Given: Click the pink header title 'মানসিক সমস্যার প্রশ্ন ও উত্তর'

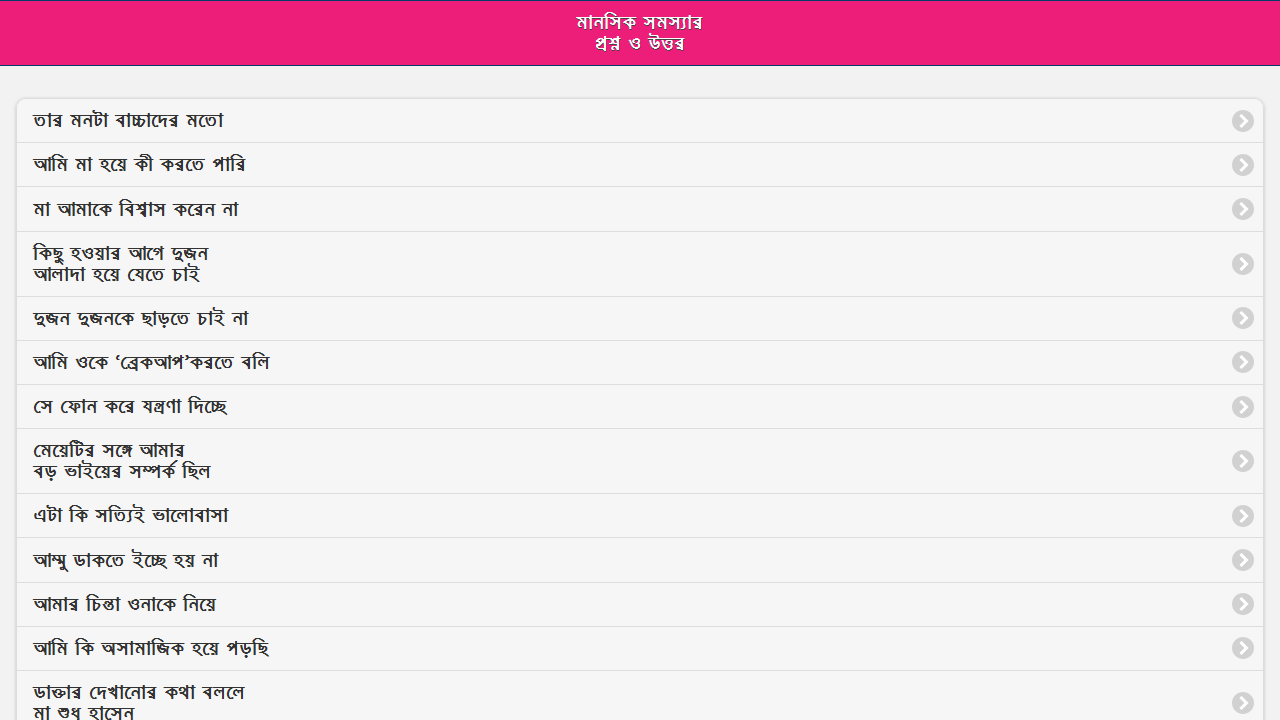Looking at the screenshot, I should pos(640,33).
